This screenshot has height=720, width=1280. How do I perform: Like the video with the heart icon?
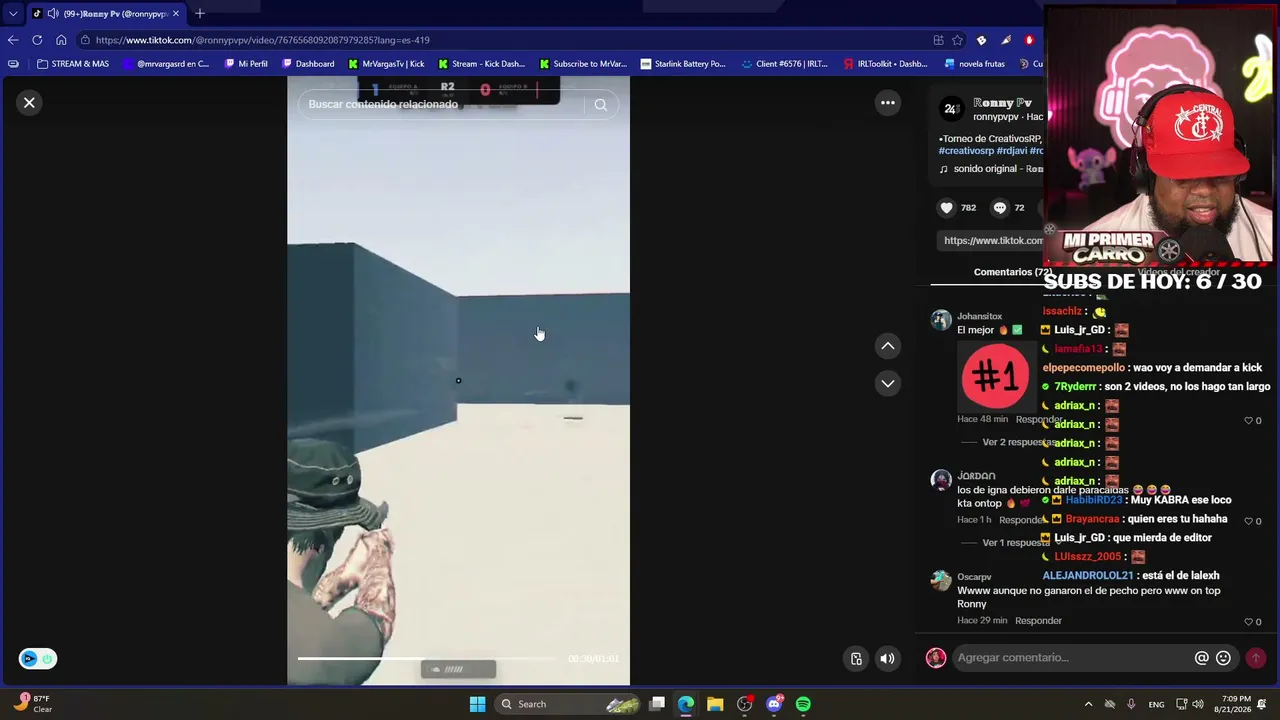click(946, 208)
